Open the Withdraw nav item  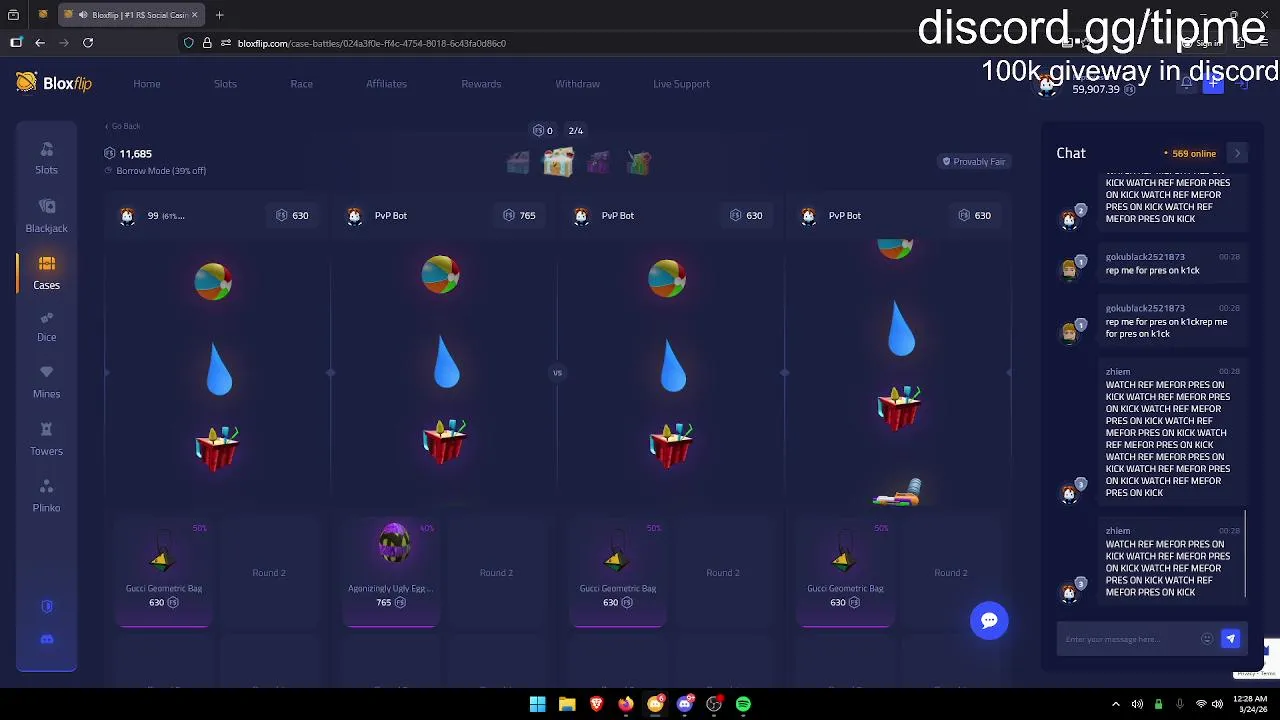(x=577, y=84)
